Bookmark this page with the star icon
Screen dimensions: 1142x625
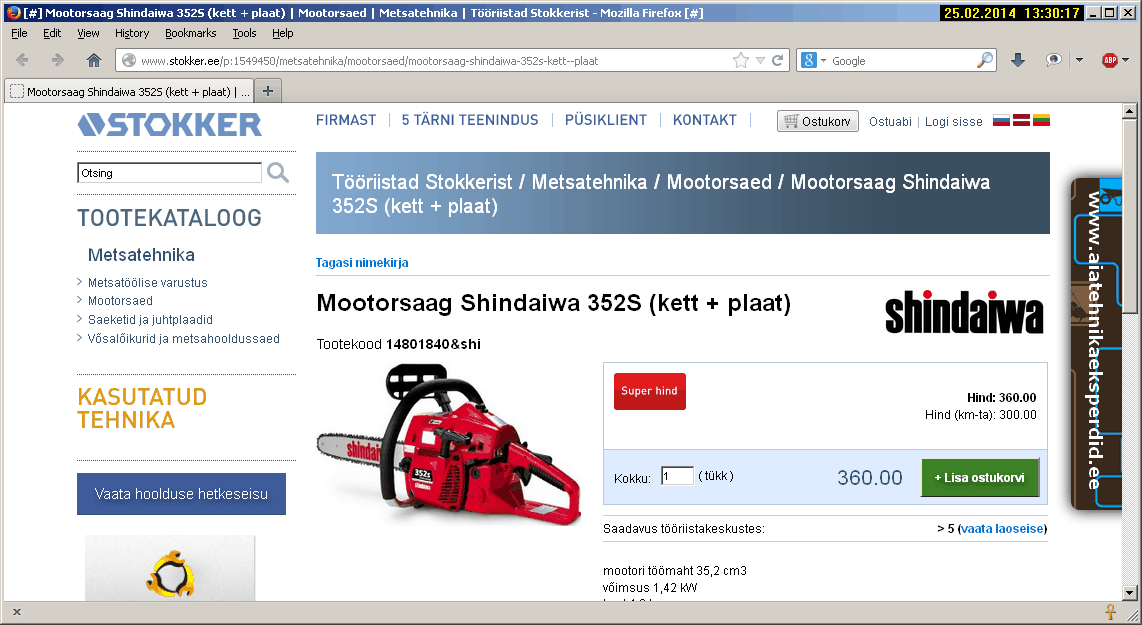click(x=741, y=60)
